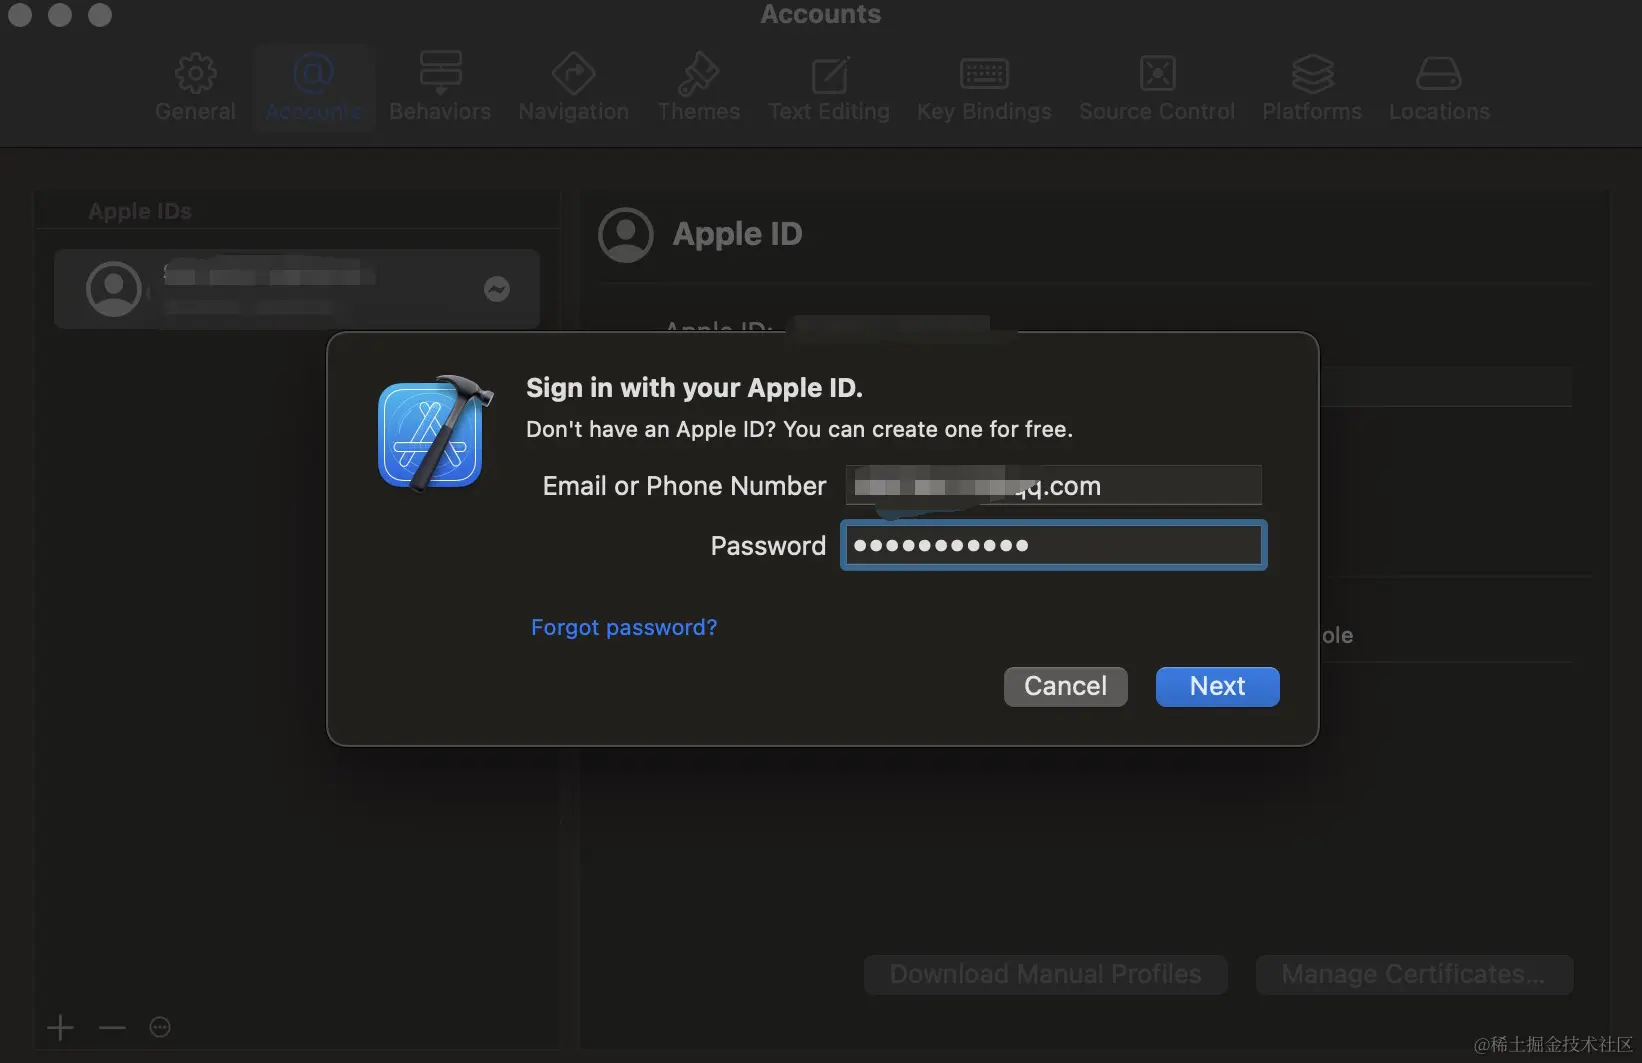Click the account row user avatar

tap(114, 289)
